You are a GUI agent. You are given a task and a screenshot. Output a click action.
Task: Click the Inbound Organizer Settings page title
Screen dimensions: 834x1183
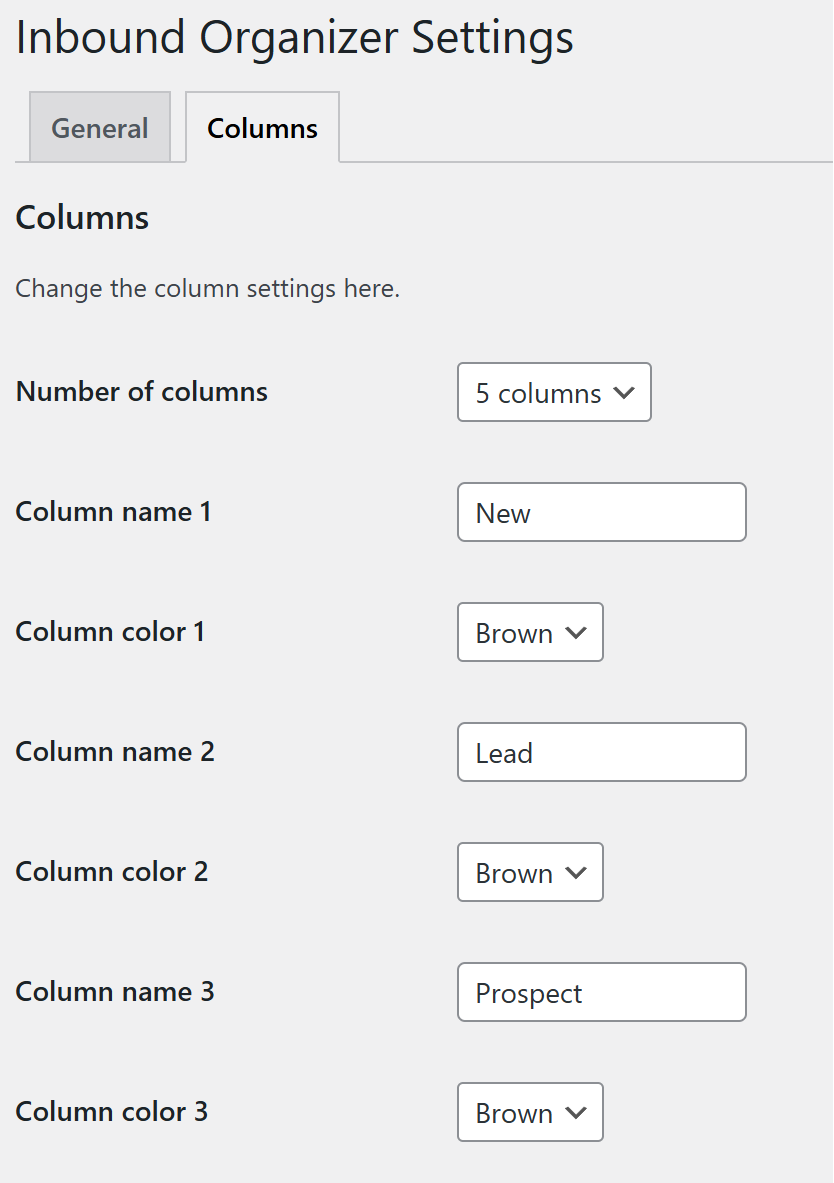tap(295, 38)
